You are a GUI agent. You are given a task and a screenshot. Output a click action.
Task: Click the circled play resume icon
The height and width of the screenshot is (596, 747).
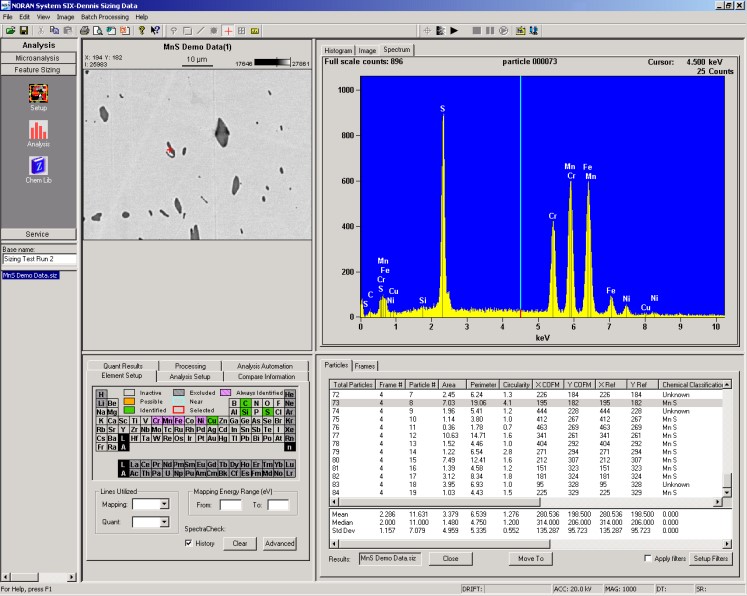point(504,30)
